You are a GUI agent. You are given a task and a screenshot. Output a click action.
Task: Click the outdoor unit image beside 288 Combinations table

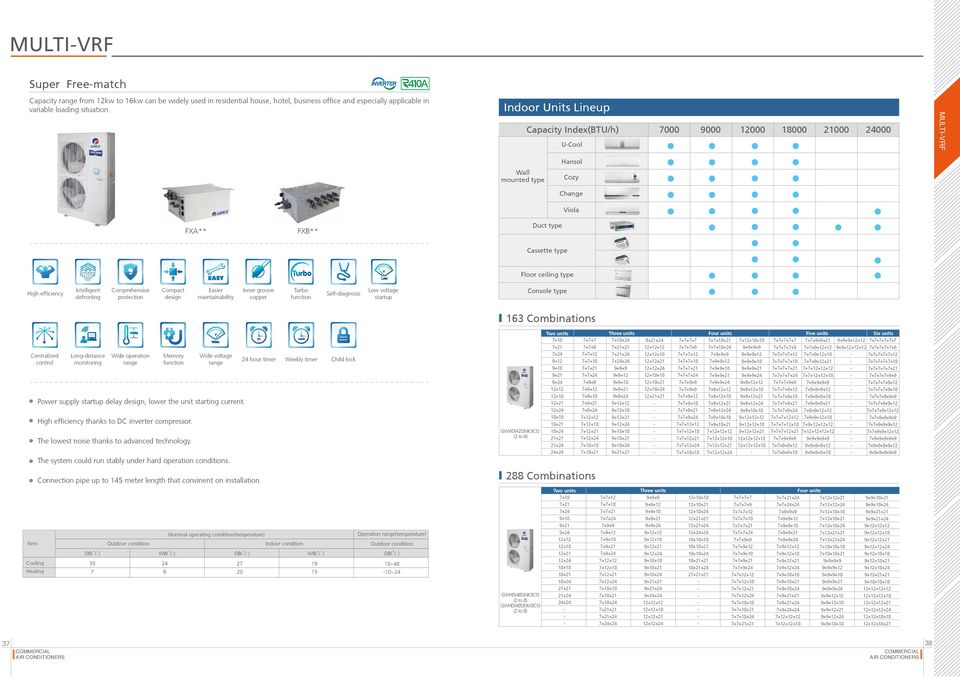pos(520,550)
